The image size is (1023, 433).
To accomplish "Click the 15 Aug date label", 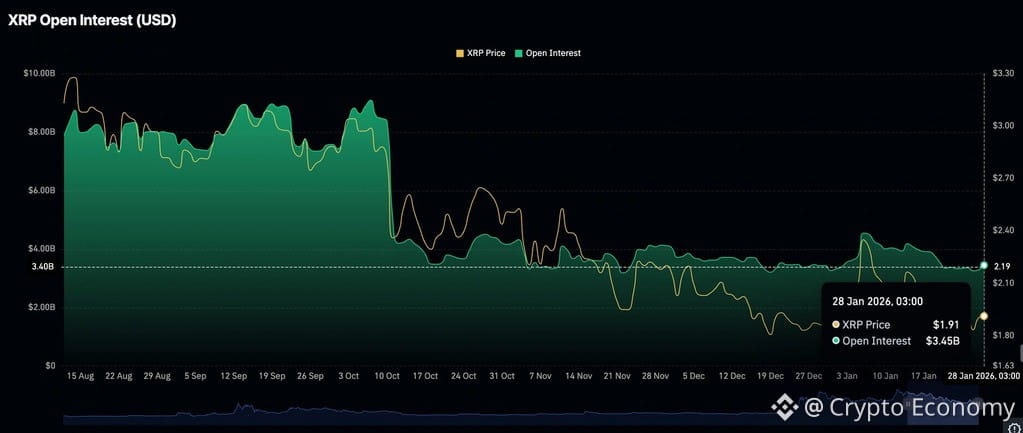I will (x=80, y=377).
